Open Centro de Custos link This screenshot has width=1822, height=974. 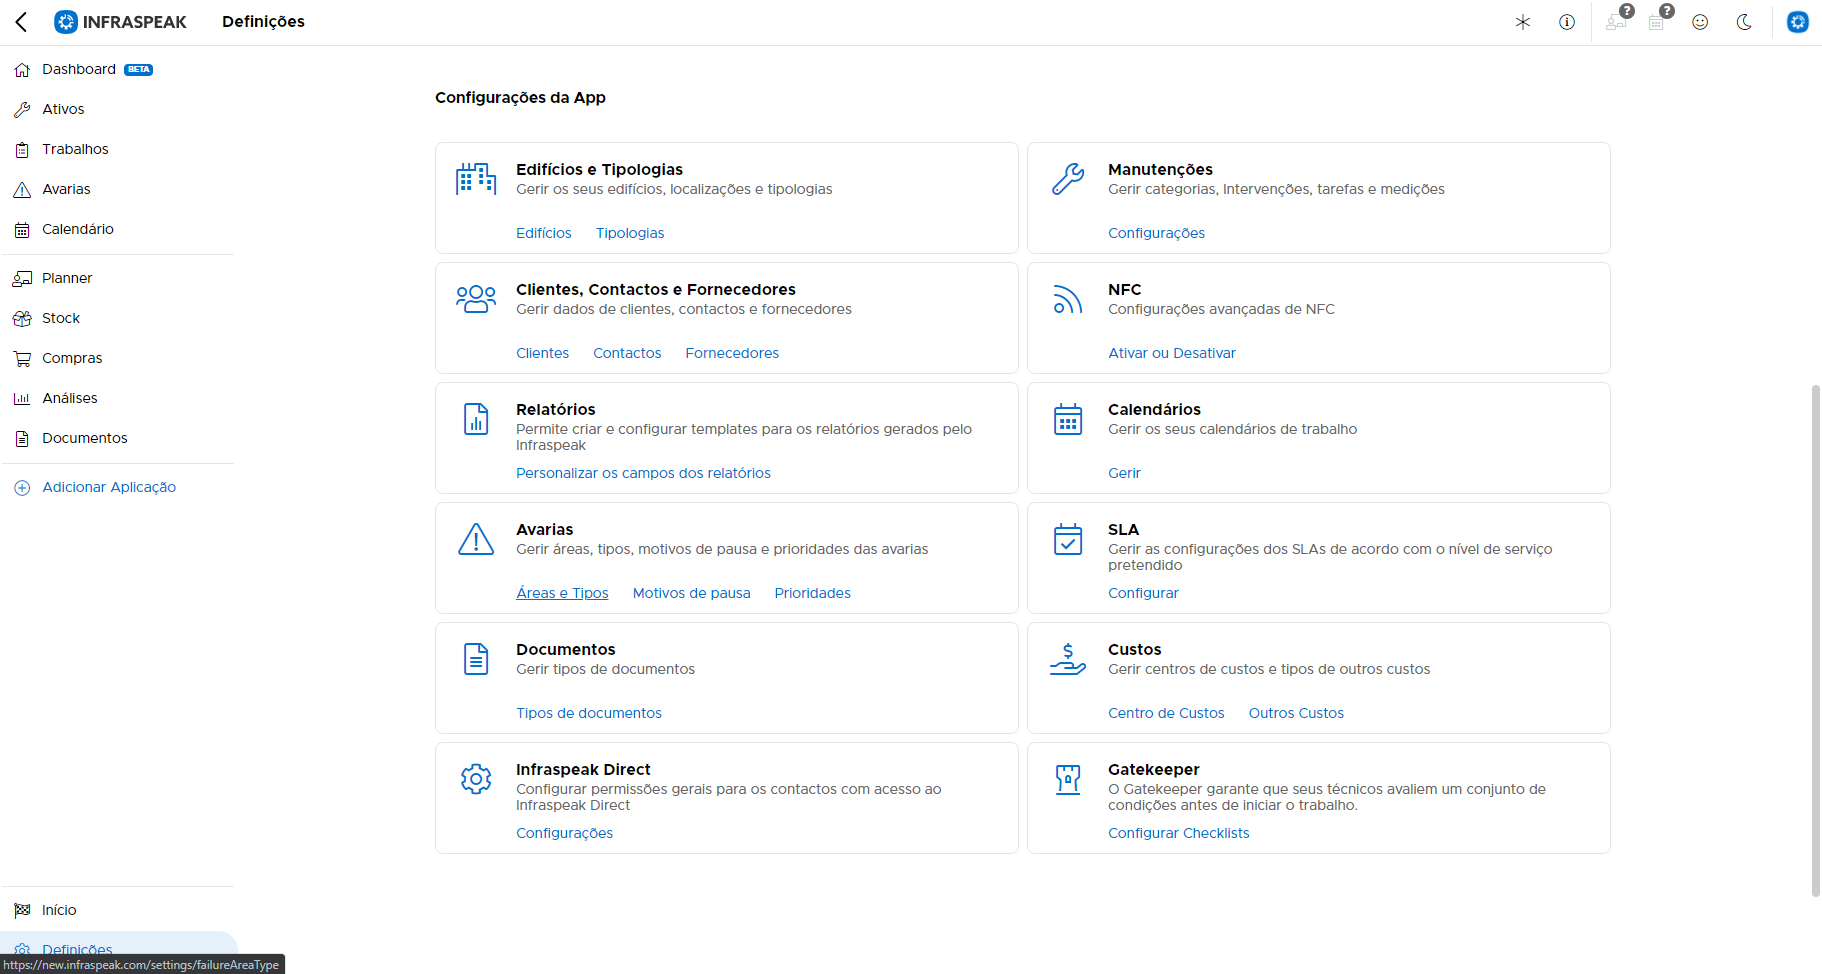coord(1166,713)
